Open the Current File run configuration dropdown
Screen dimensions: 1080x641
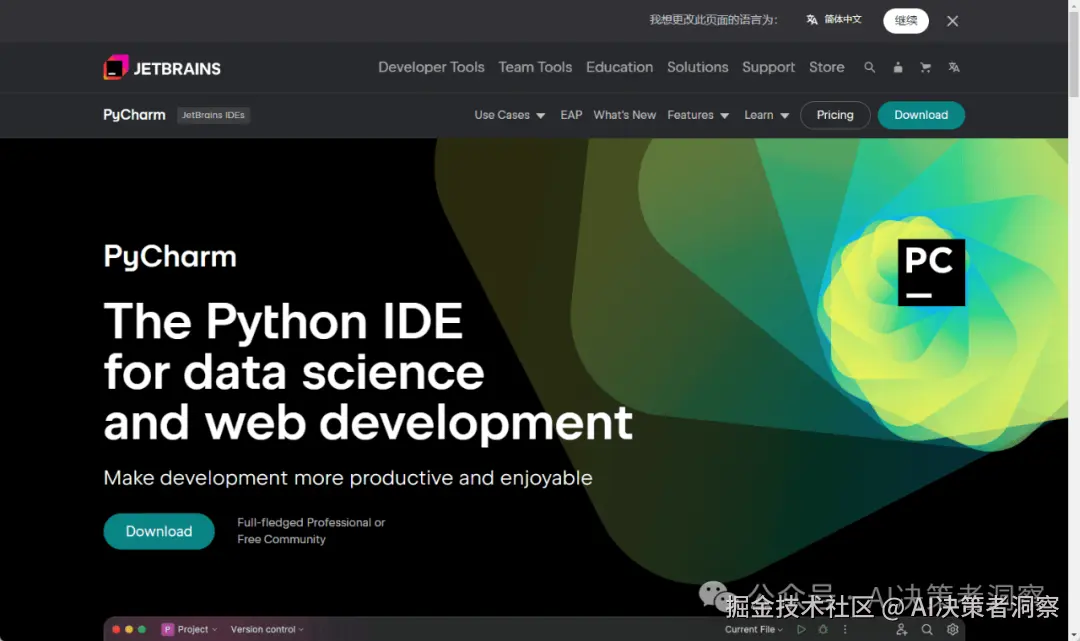tap(754, 629)
